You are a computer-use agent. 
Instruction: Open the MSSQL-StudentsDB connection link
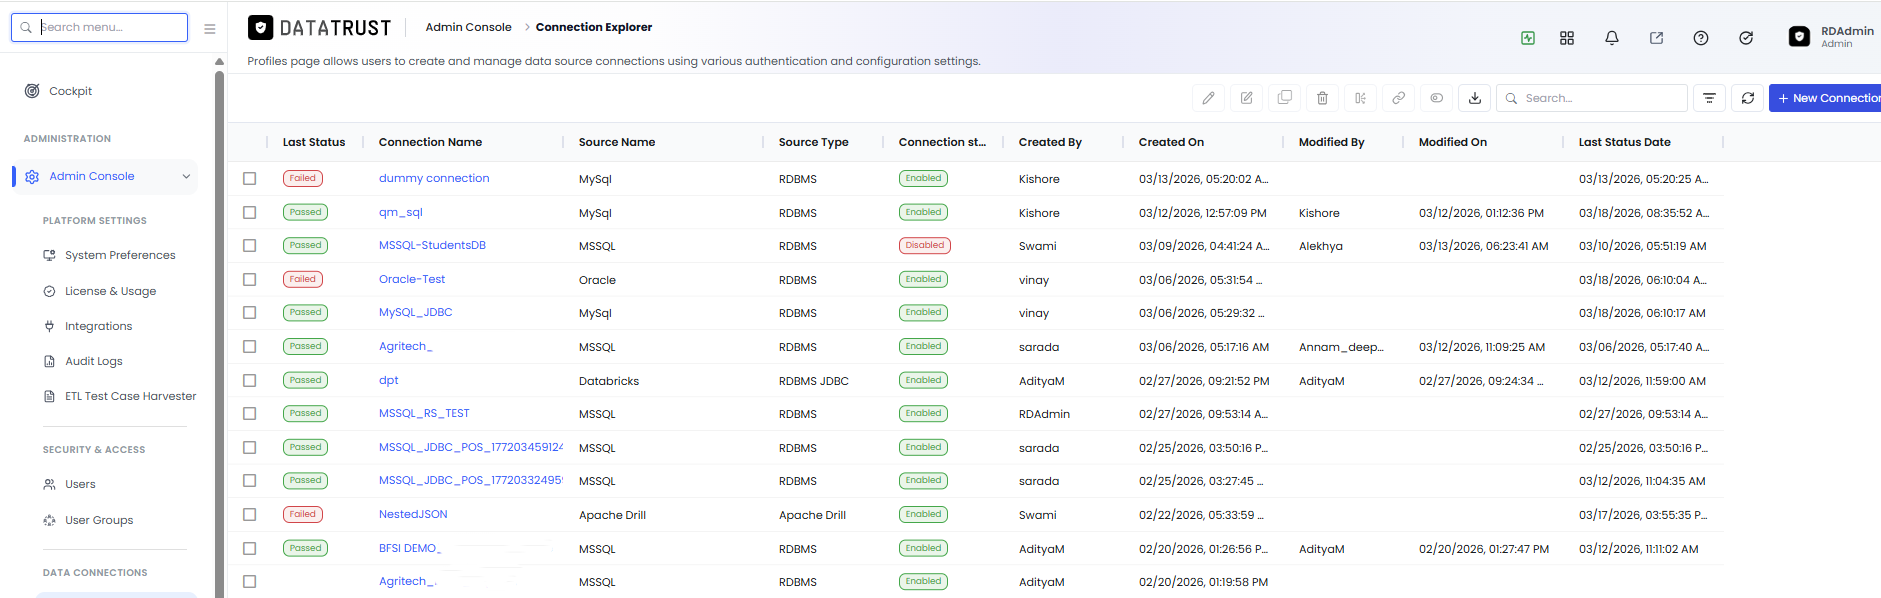(x=432, y=245)
